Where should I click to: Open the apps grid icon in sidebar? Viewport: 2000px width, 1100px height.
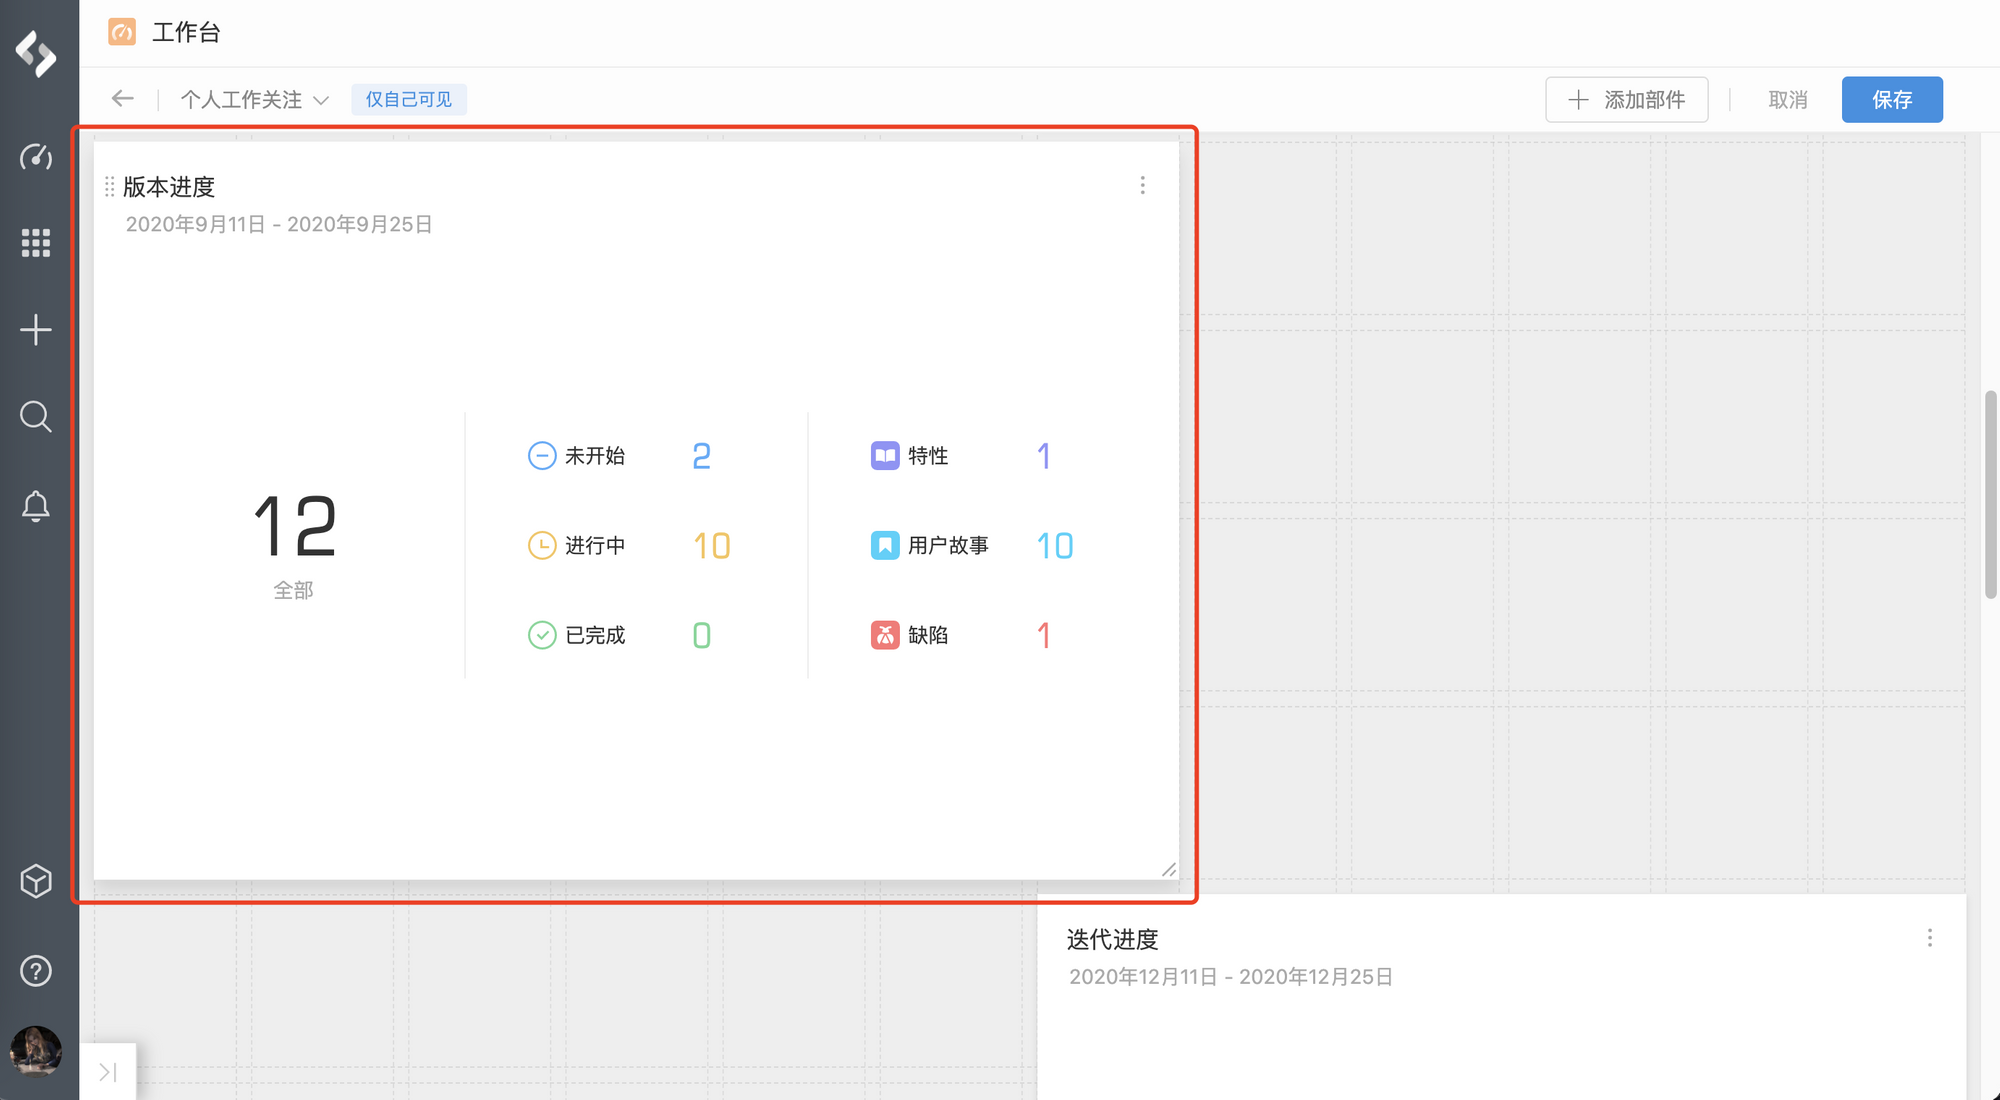[36, 243]
